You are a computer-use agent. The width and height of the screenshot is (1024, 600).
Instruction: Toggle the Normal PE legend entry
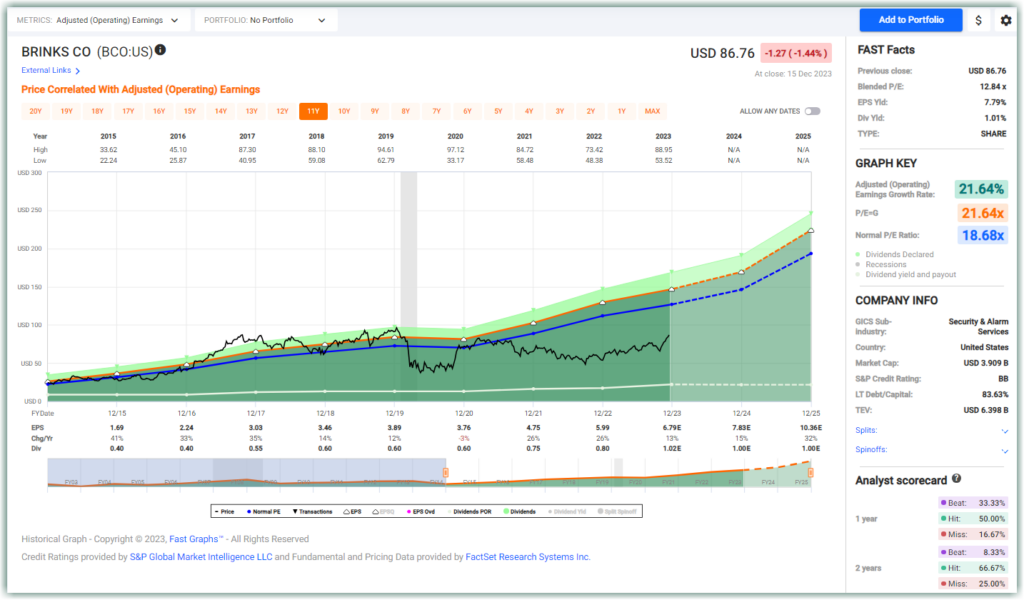click(x=264, y=511)
